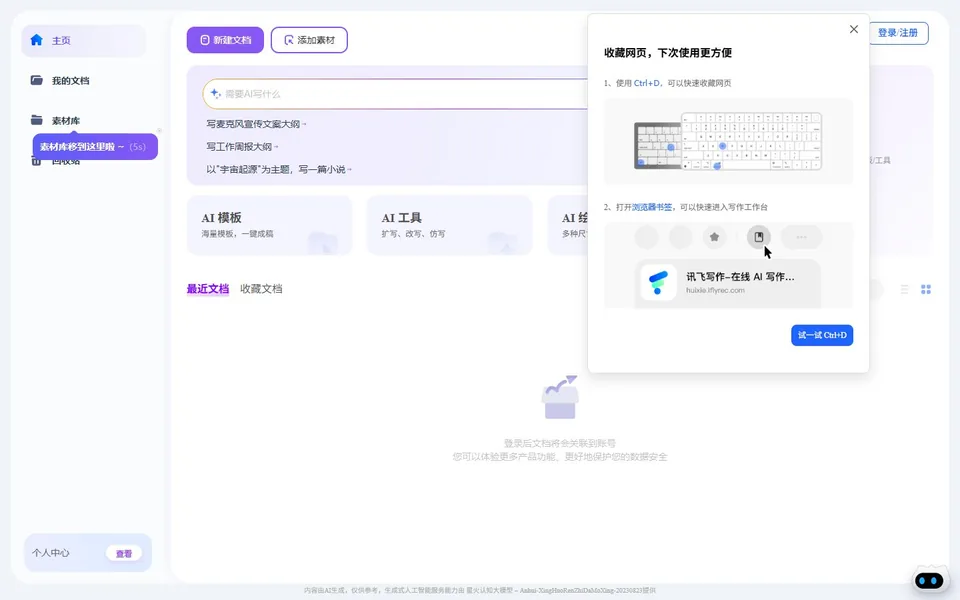
Task: Open 我的文档 in the sidebar
Action: point(70,81)
